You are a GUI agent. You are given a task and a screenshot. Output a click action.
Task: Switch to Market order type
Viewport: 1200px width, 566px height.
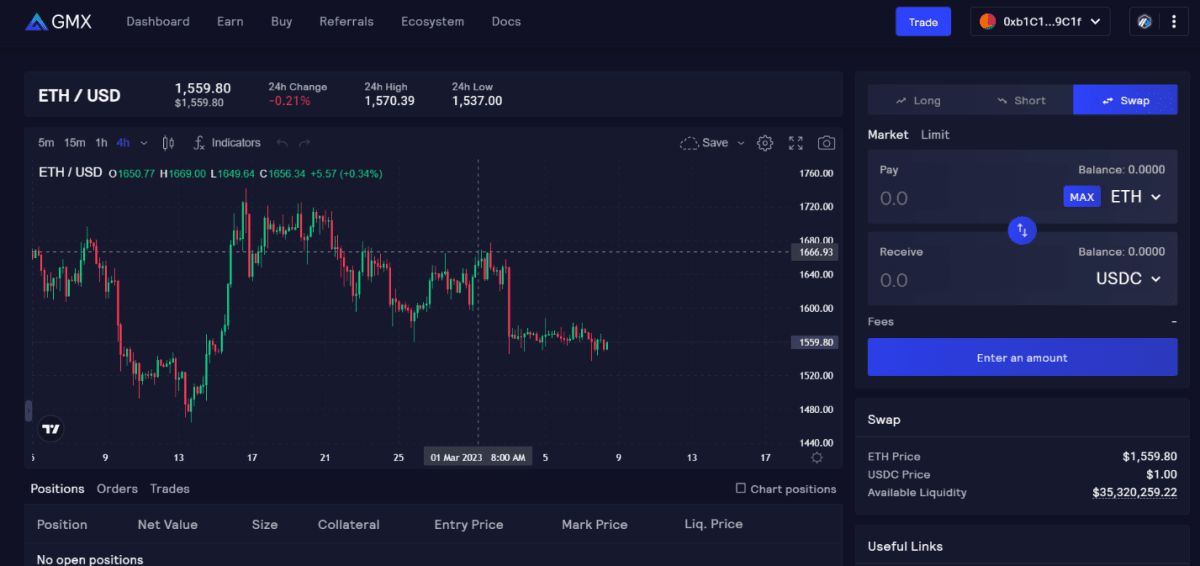[888, 134]
